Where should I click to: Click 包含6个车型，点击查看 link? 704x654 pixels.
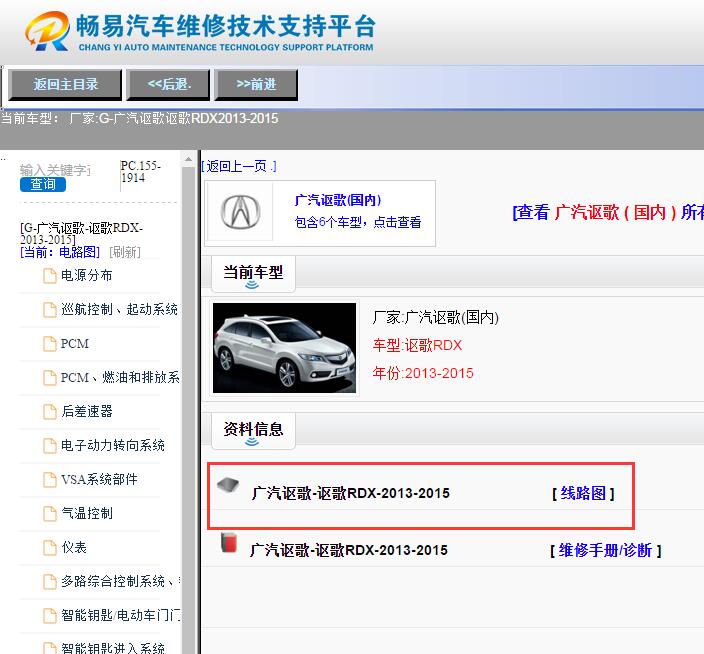tap(358, 222)
